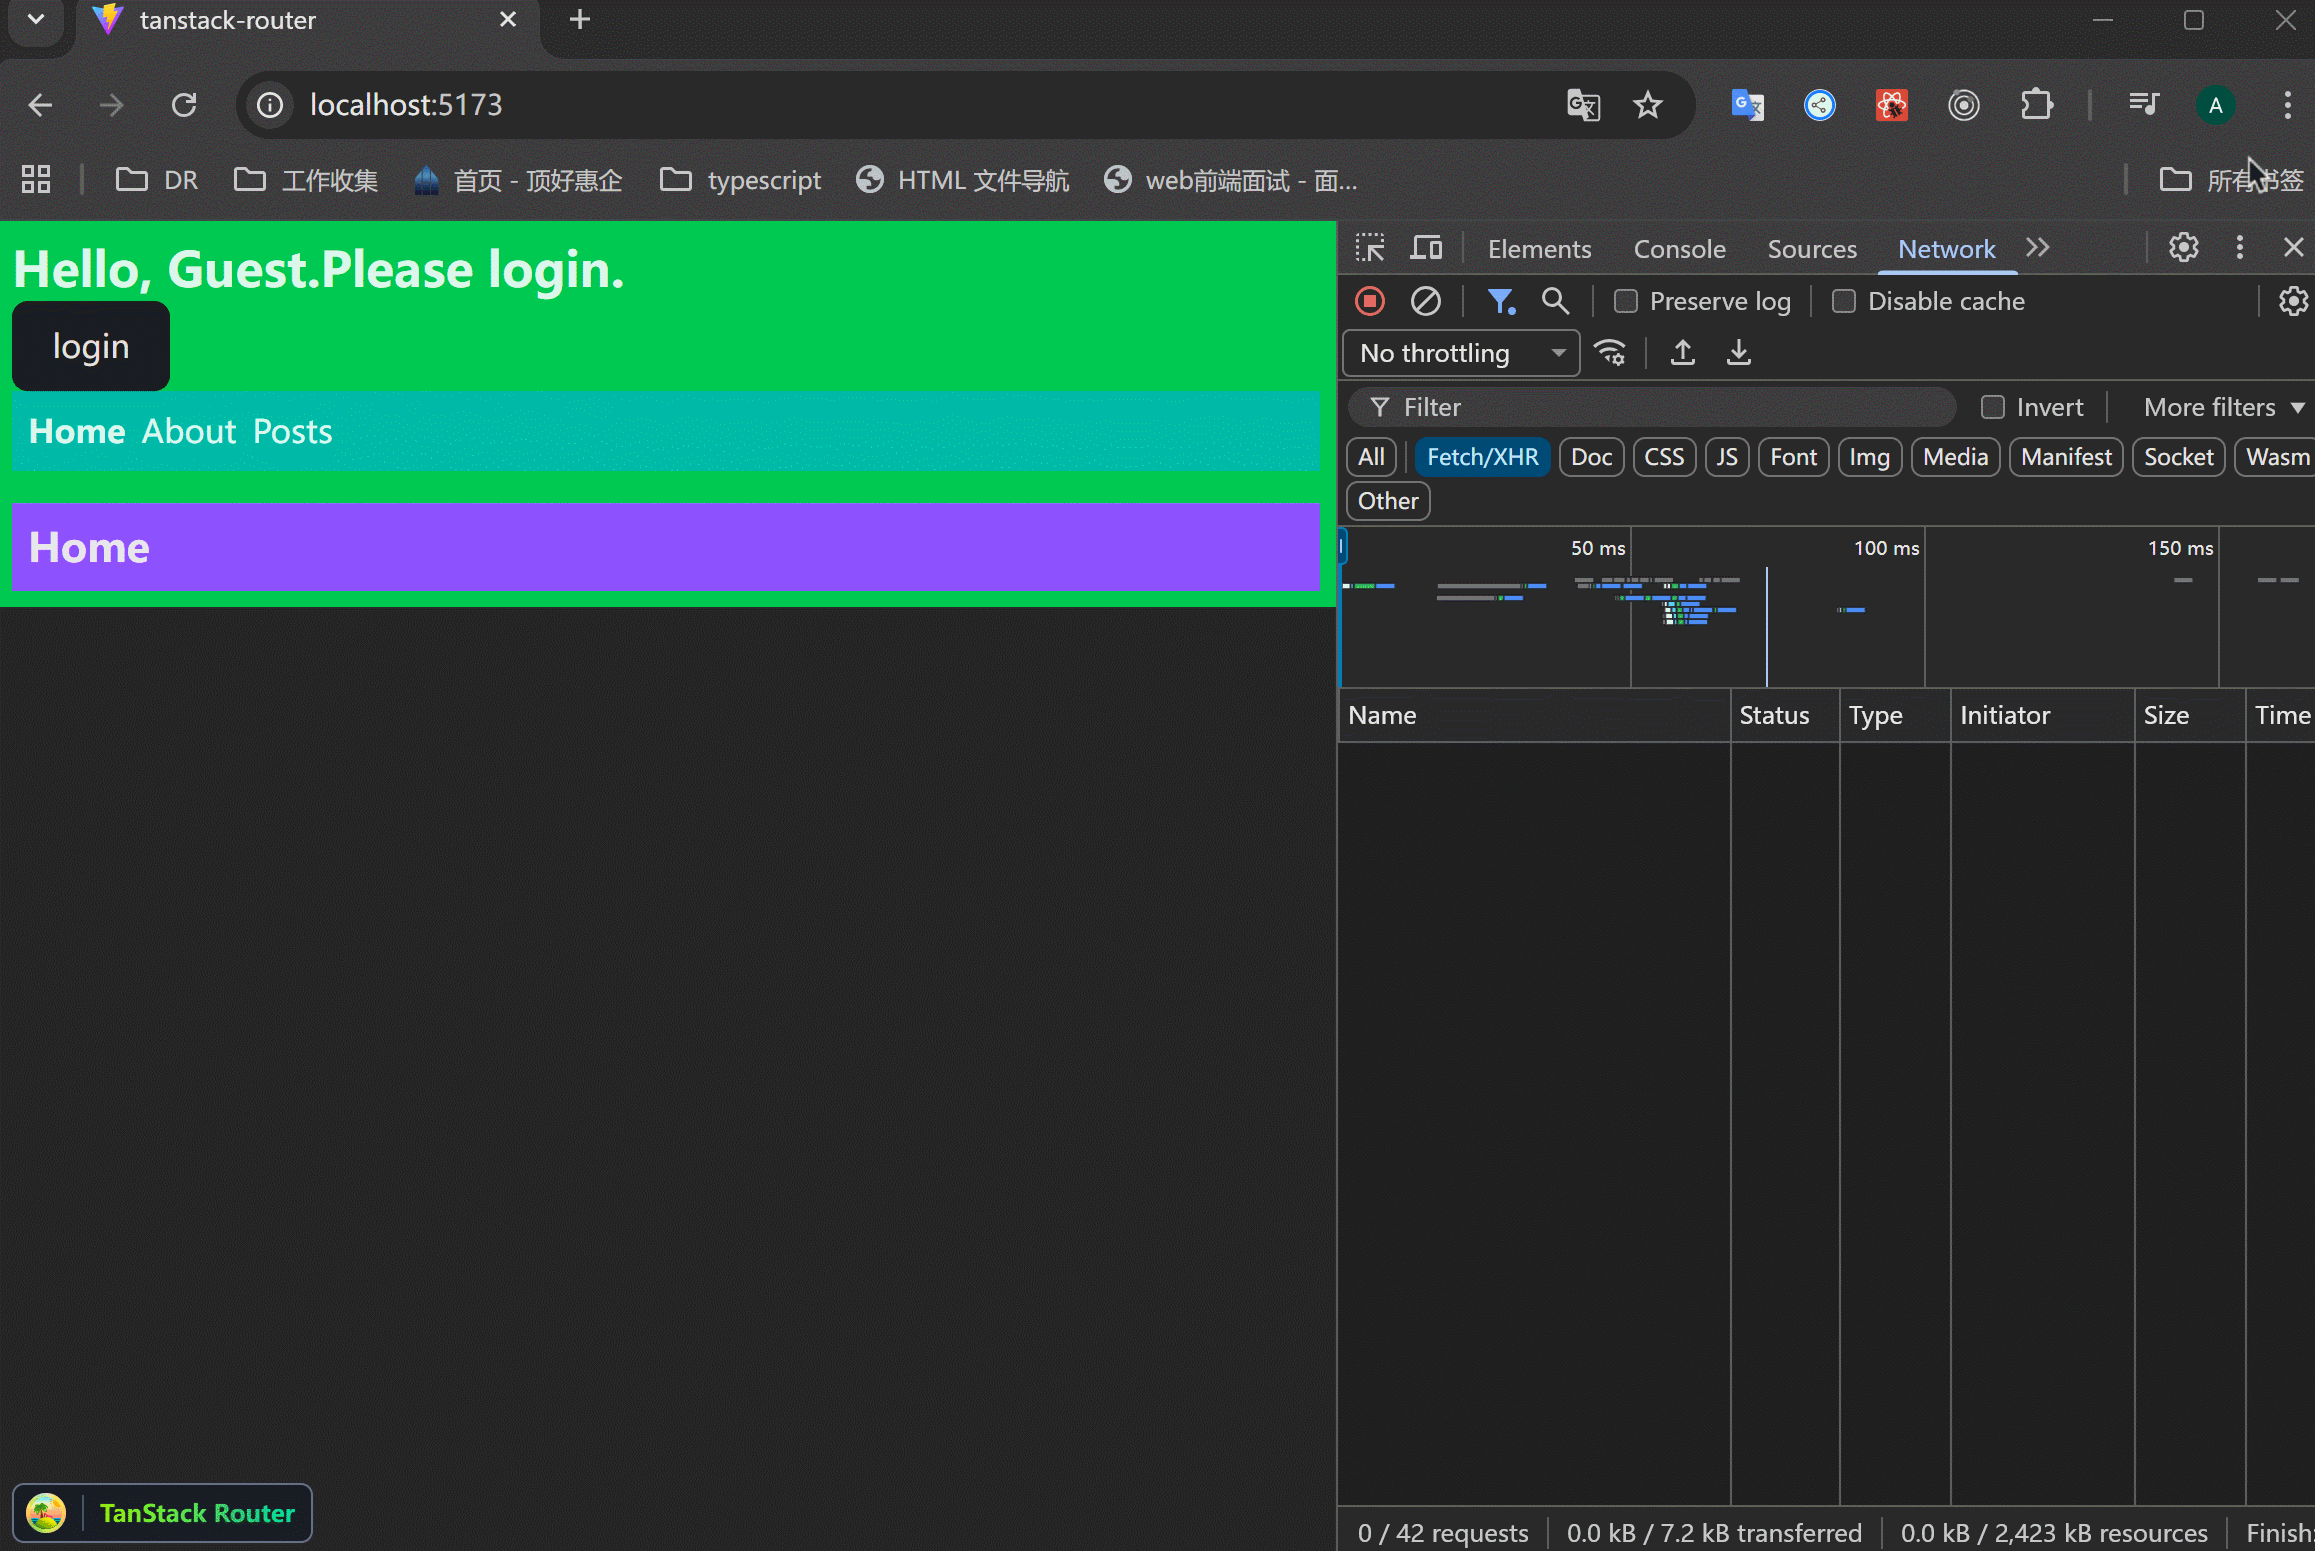2315x1551 pixels.
Task: Click export HAR download icon
Action: coord(1739,353)
